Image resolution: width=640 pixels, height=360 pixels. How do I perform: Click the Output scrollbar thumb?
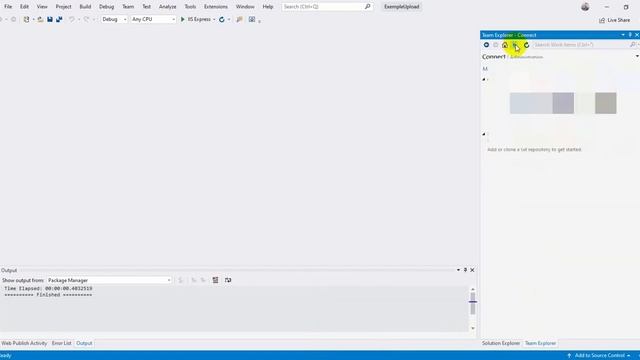point(473,303)
